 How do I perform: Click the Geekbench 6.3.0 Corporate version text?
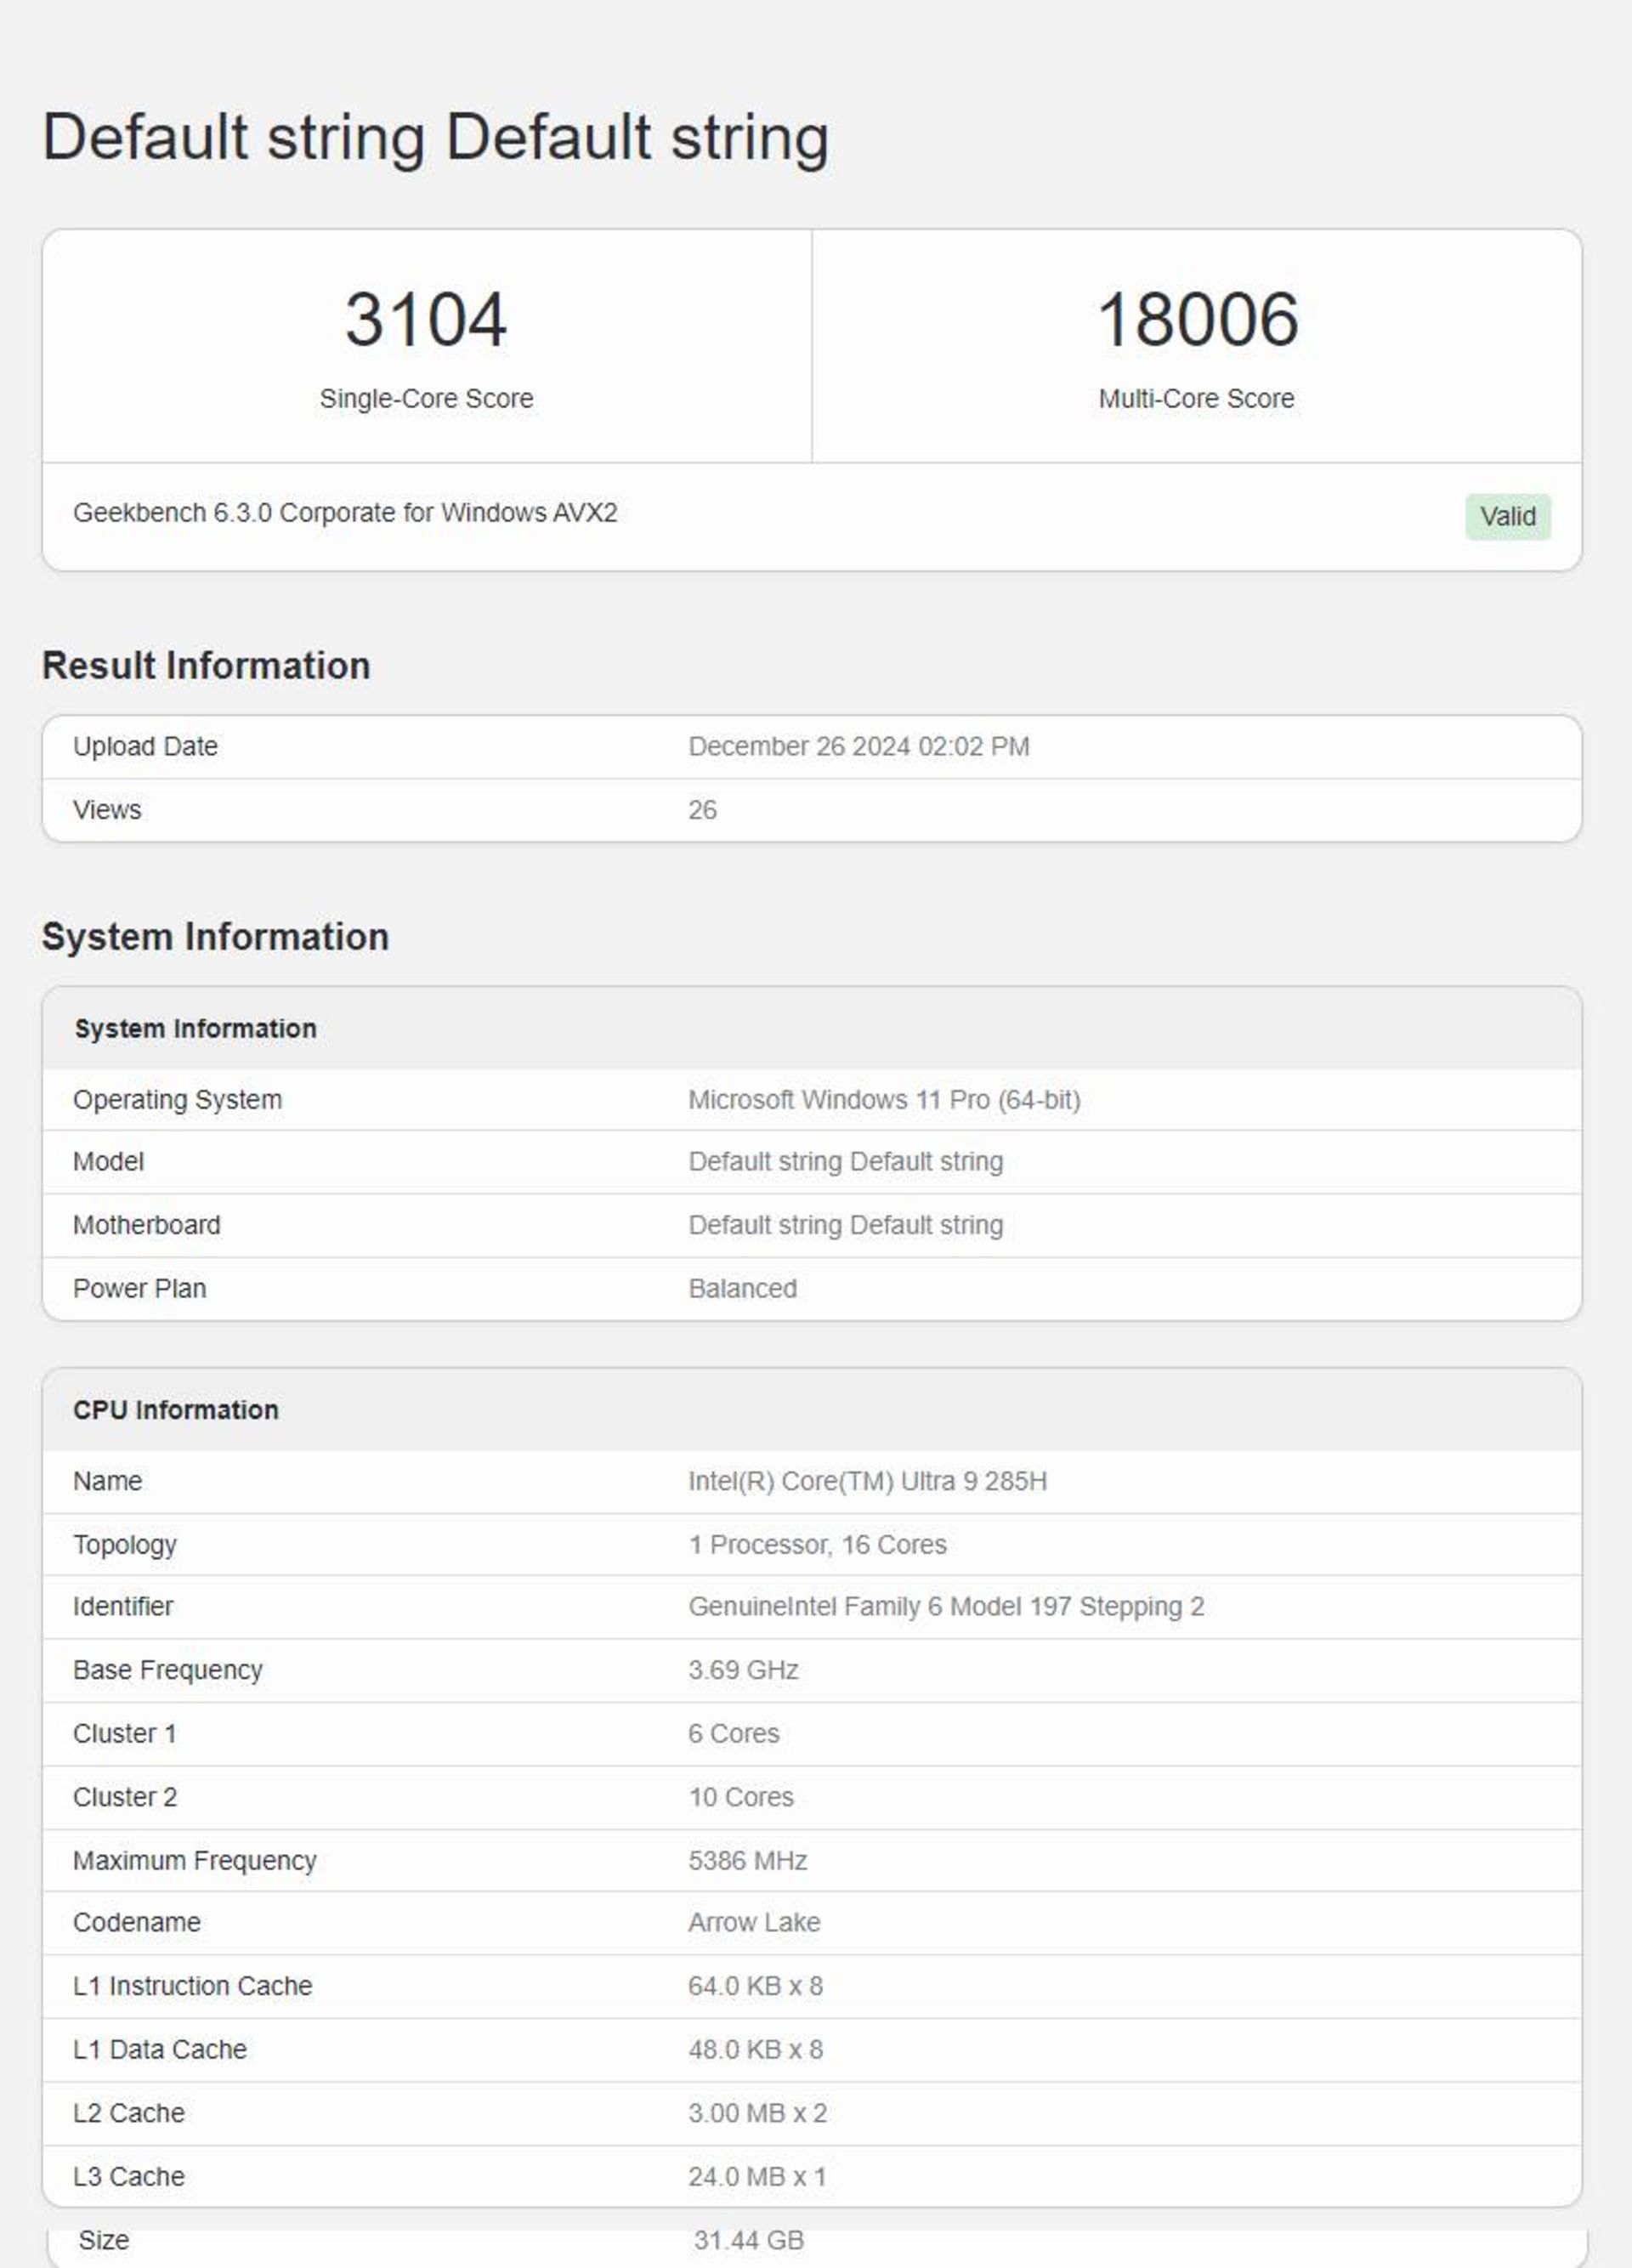(345, 513)
